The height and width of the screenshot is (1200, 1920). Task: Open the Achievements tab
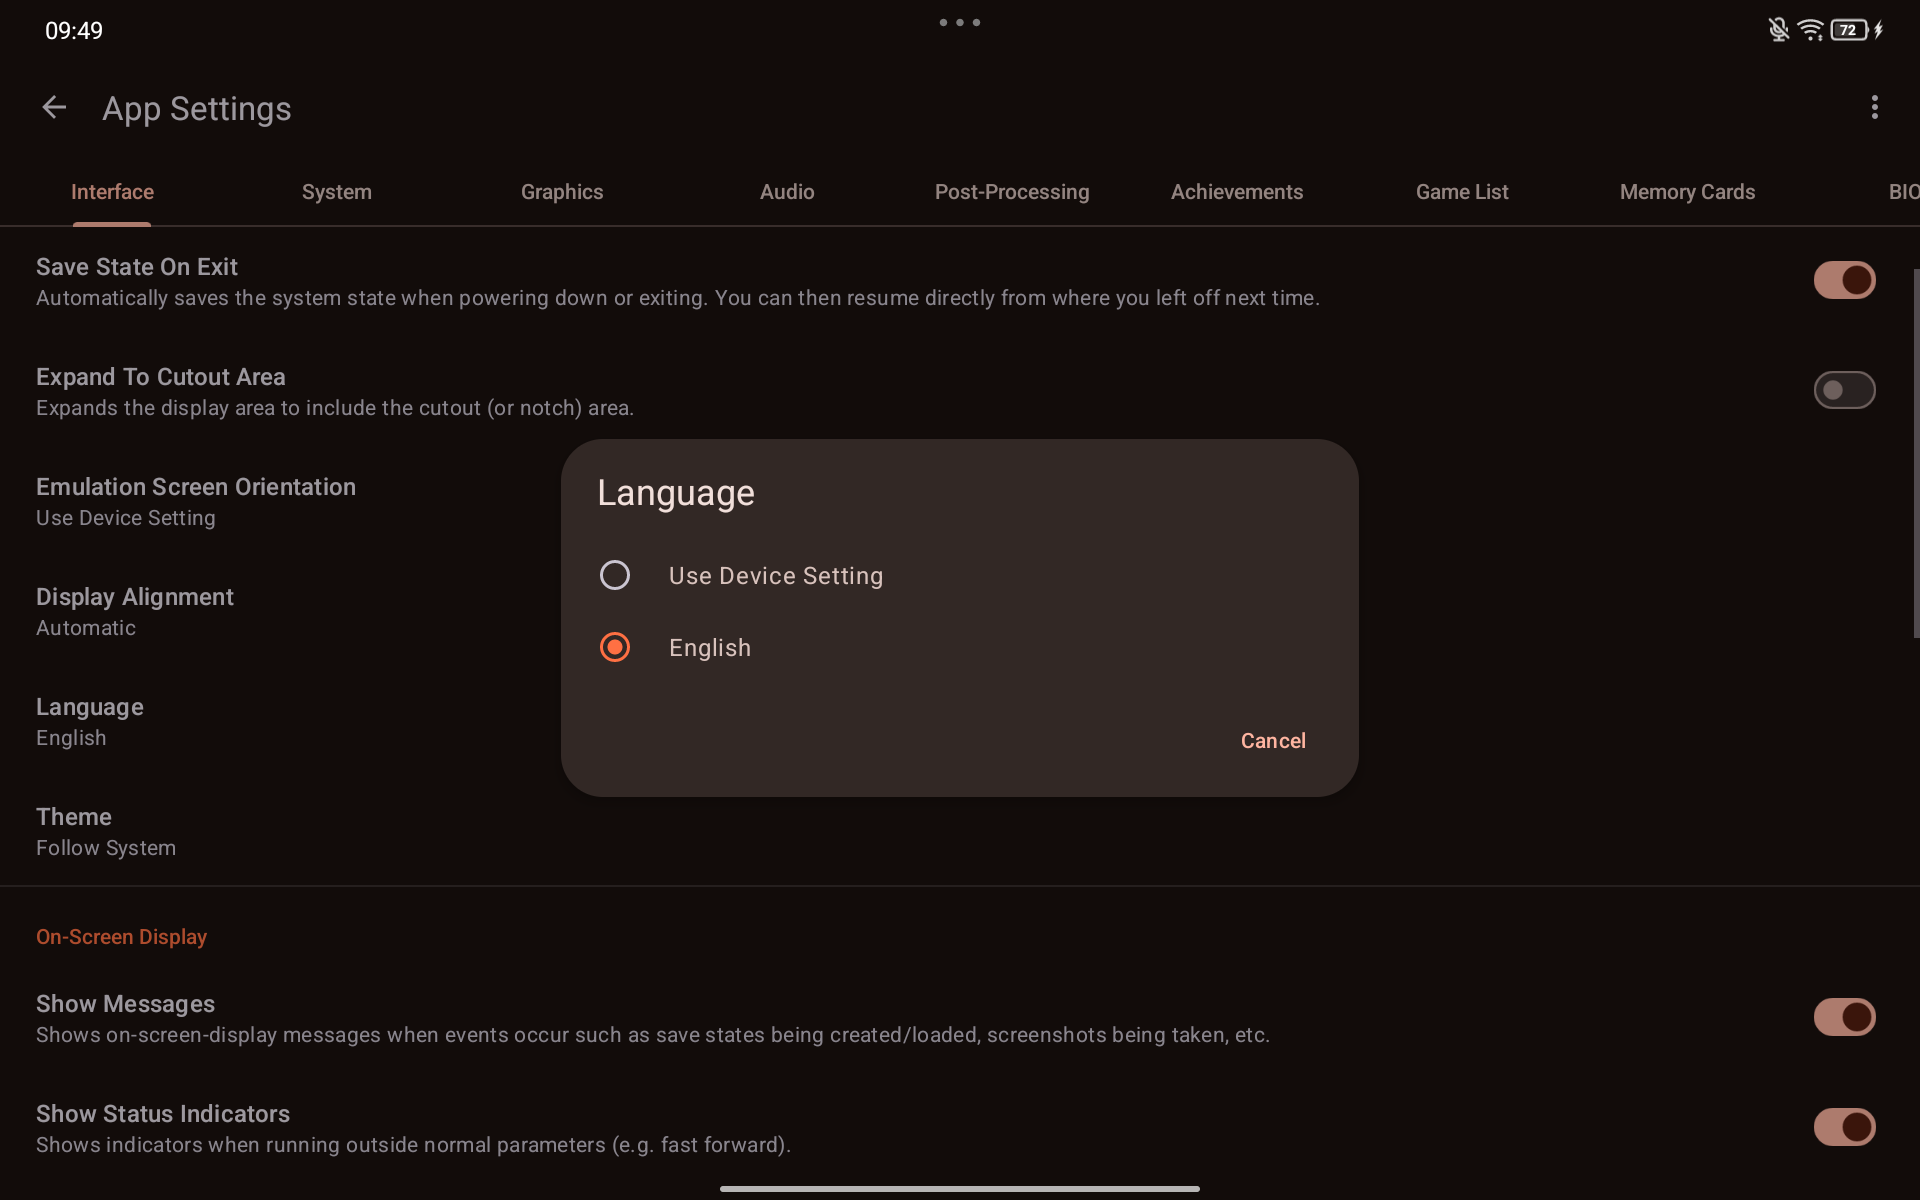[x=1237, y=192]
